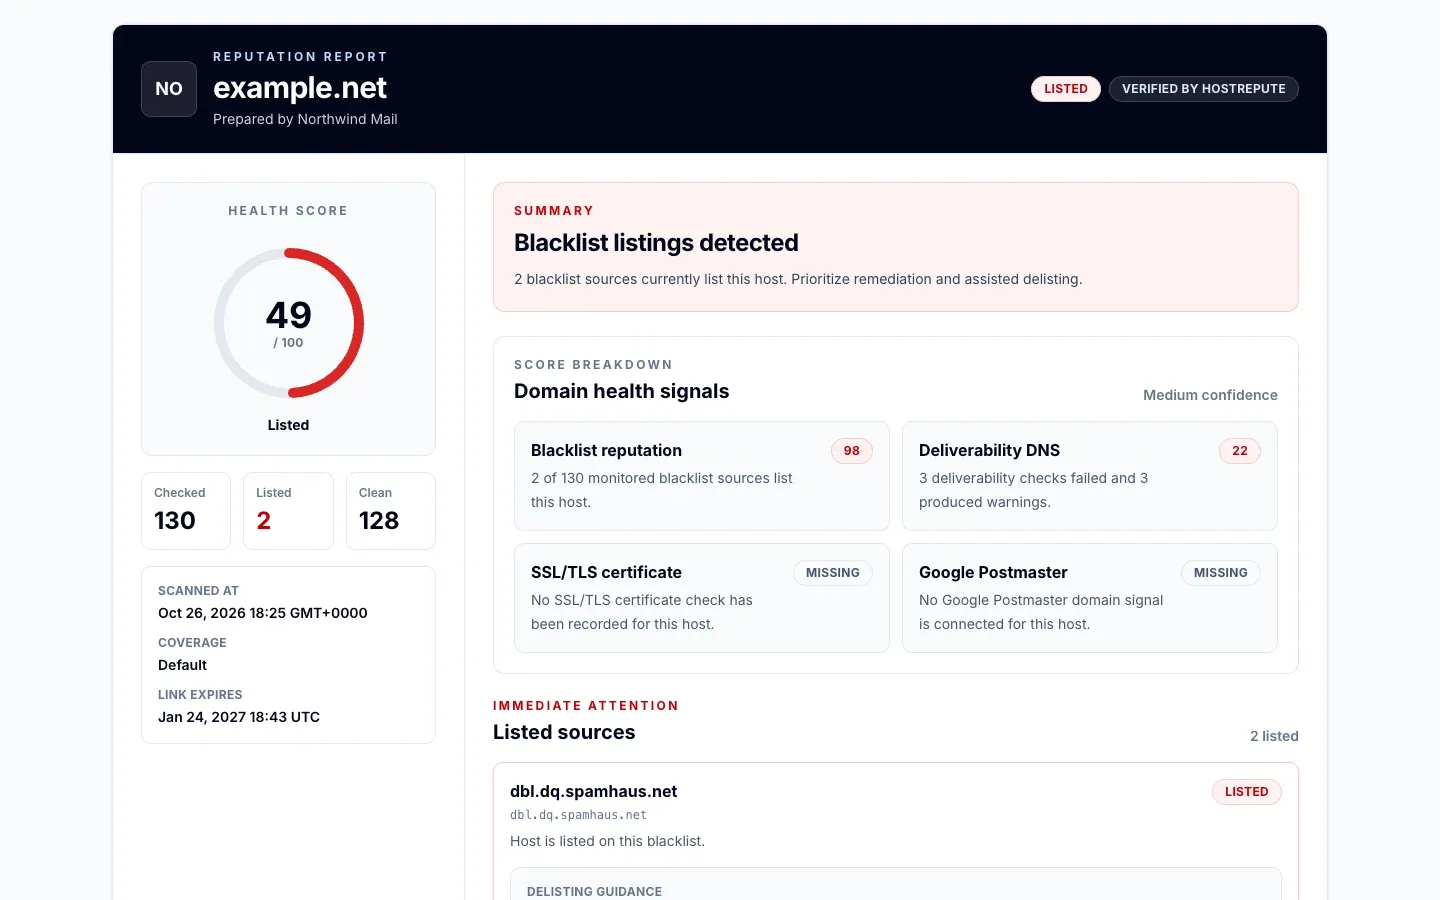This screenshot has width=1440, height=900.
Task: Open the 'SSL/TLS certificate' signal title
Action: click(606, 573)
